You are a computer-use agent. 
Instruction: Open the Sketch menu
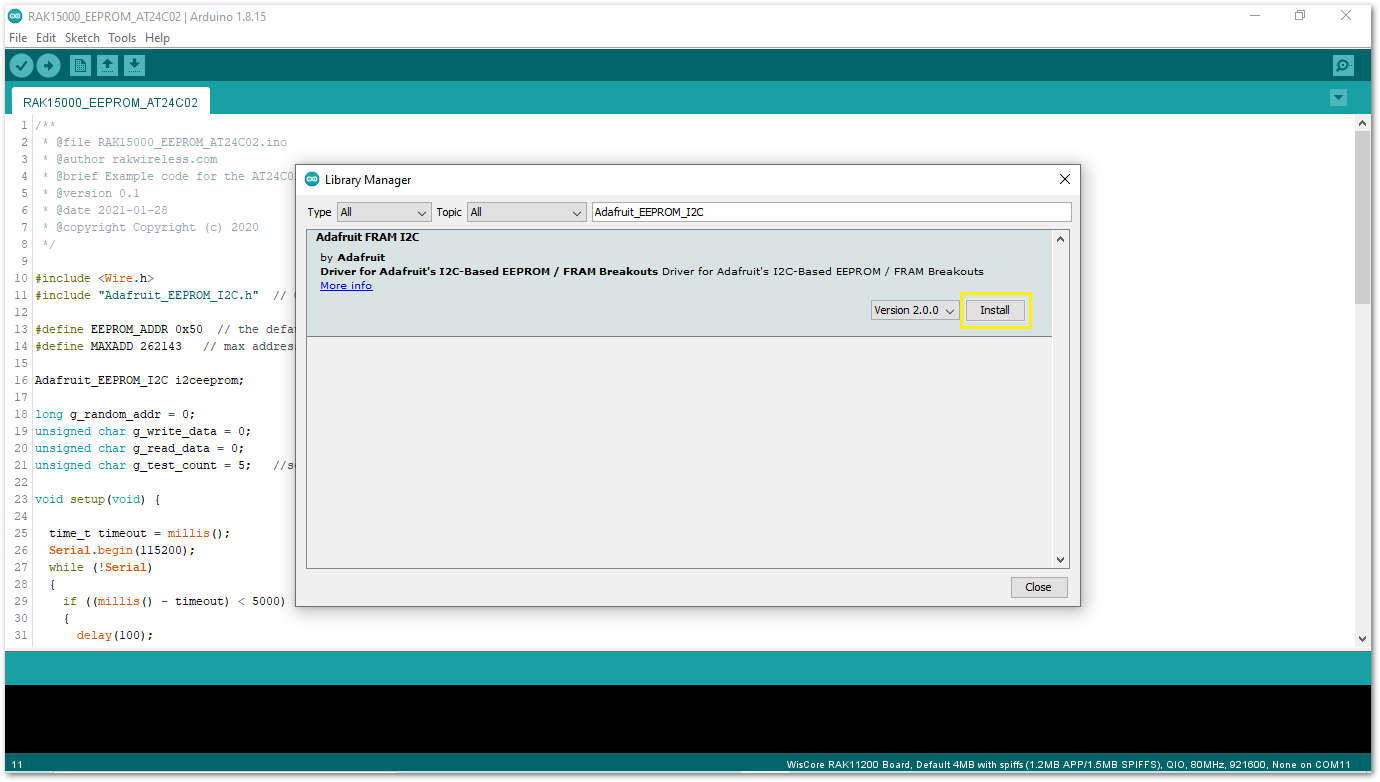click(82, 38)
